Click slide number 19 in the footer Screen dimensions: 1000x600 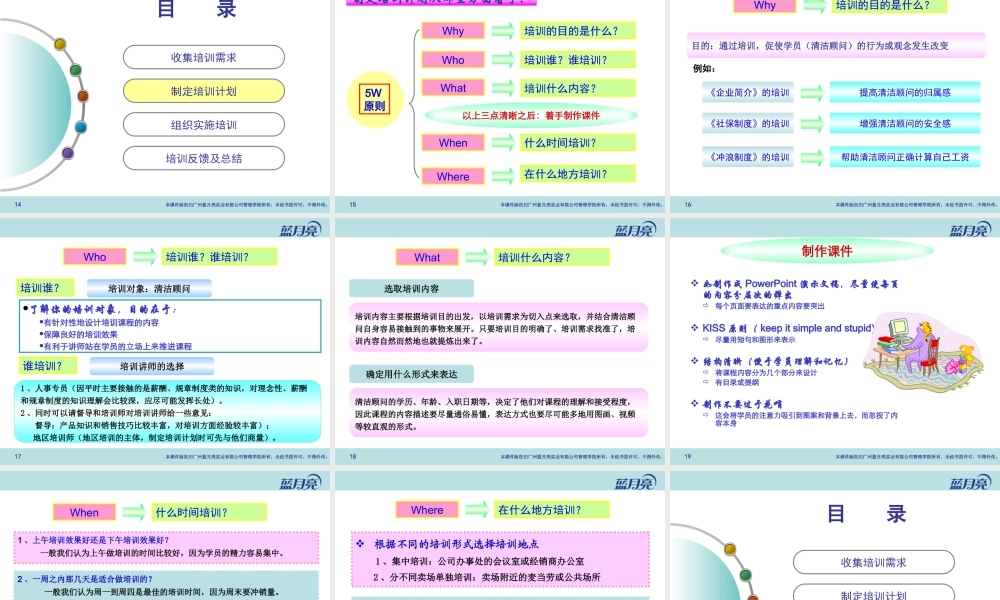(688, 457)
